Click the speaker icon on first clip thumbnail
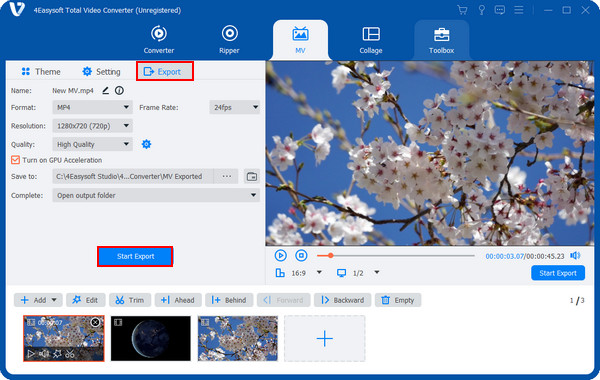The image size is (600, 380). [44, 354]
